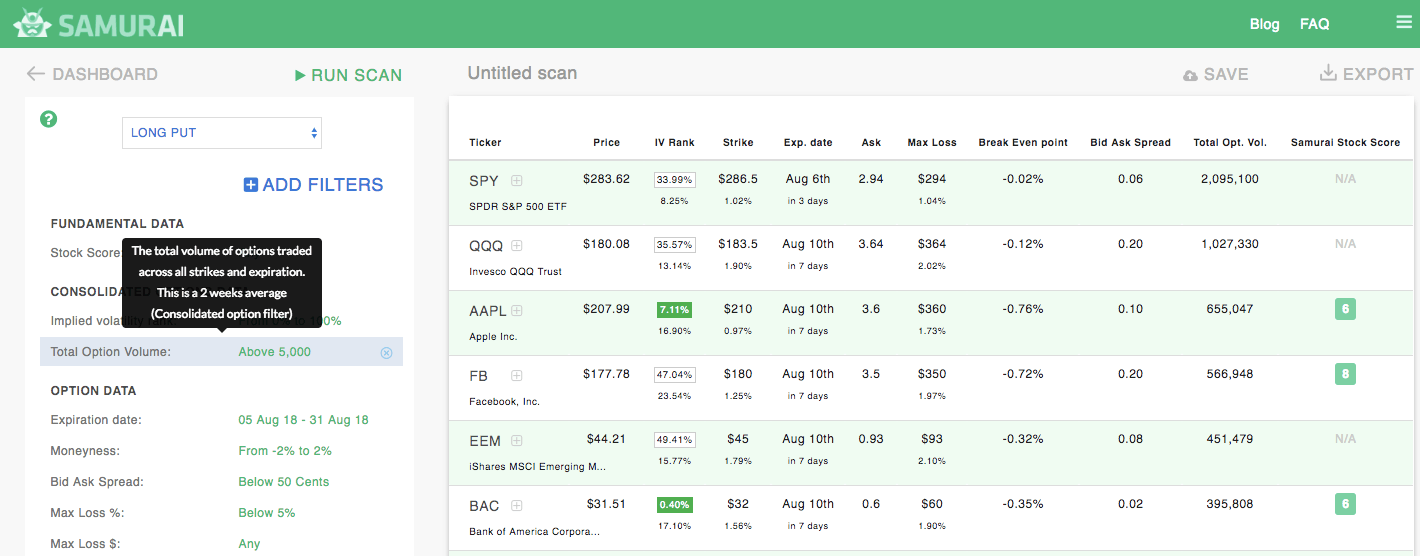Edit Bid Ask Spread Below 50 Cents

283,482
